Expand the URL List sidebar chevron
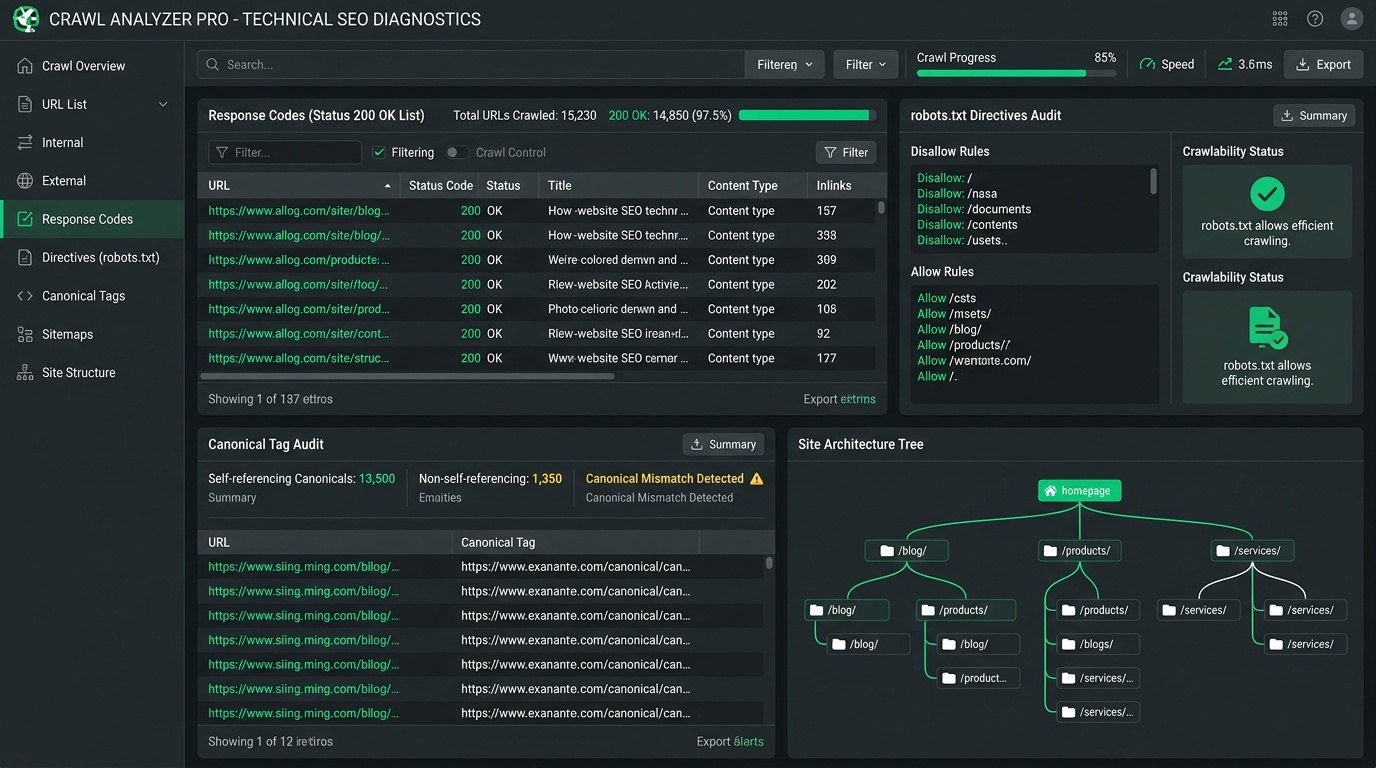Viewport: 1376px width, 768px height. pos(163,104)
